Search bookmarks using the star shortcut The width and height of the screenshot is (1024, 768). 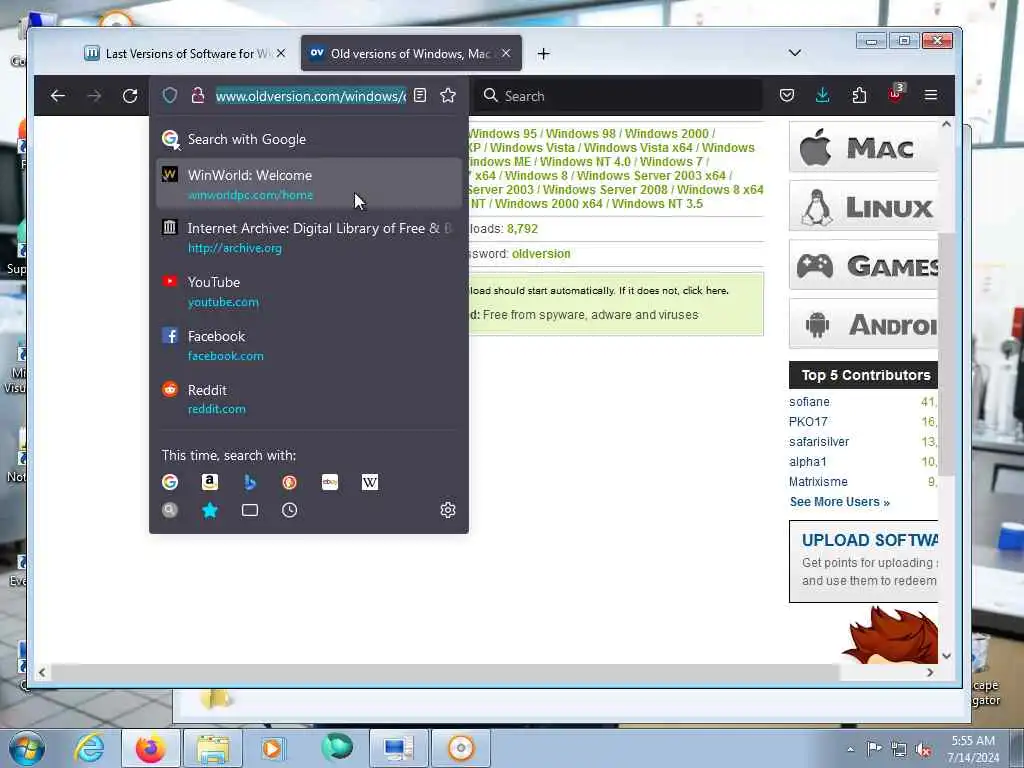point(210,510)
